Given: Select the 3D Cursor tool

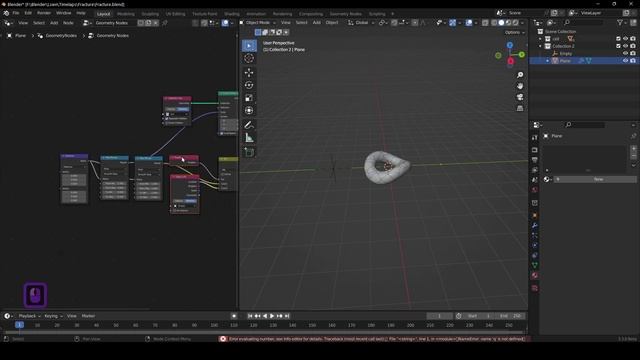Looking at the screenshot, I should pos(249,58).
